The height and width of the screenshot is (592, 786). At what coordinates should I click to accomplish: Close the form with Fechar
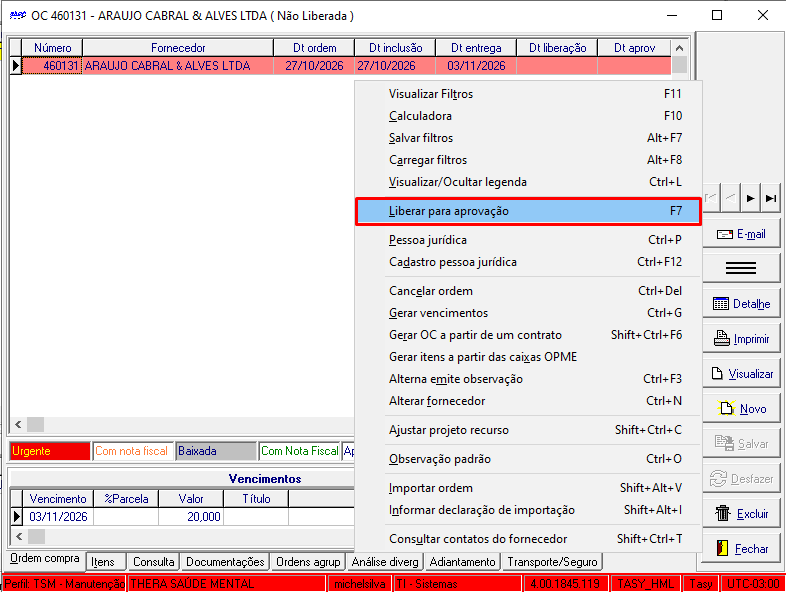coord(741,549)
